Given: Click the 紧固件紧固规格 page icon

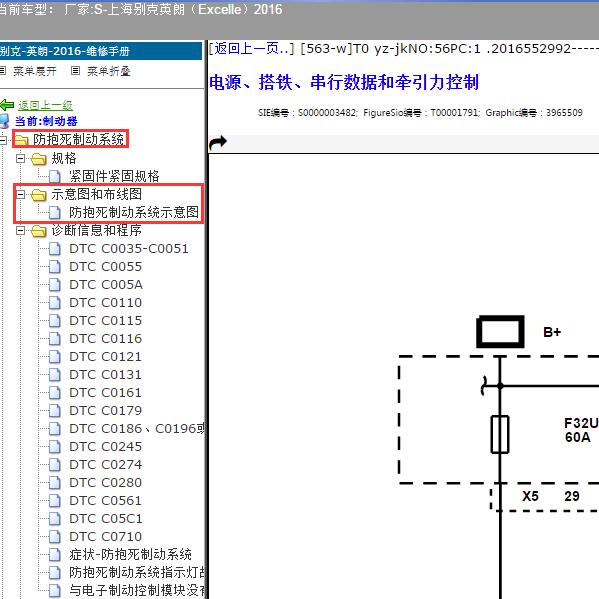Looking at the screenshot, I should pyautogui.click(x=55, y=177).
